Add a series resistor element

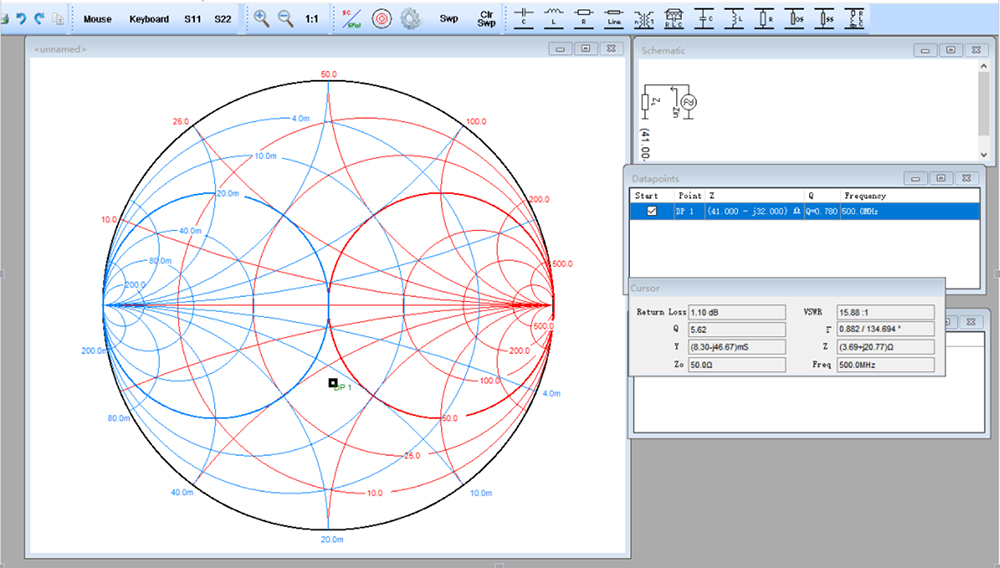584,18
